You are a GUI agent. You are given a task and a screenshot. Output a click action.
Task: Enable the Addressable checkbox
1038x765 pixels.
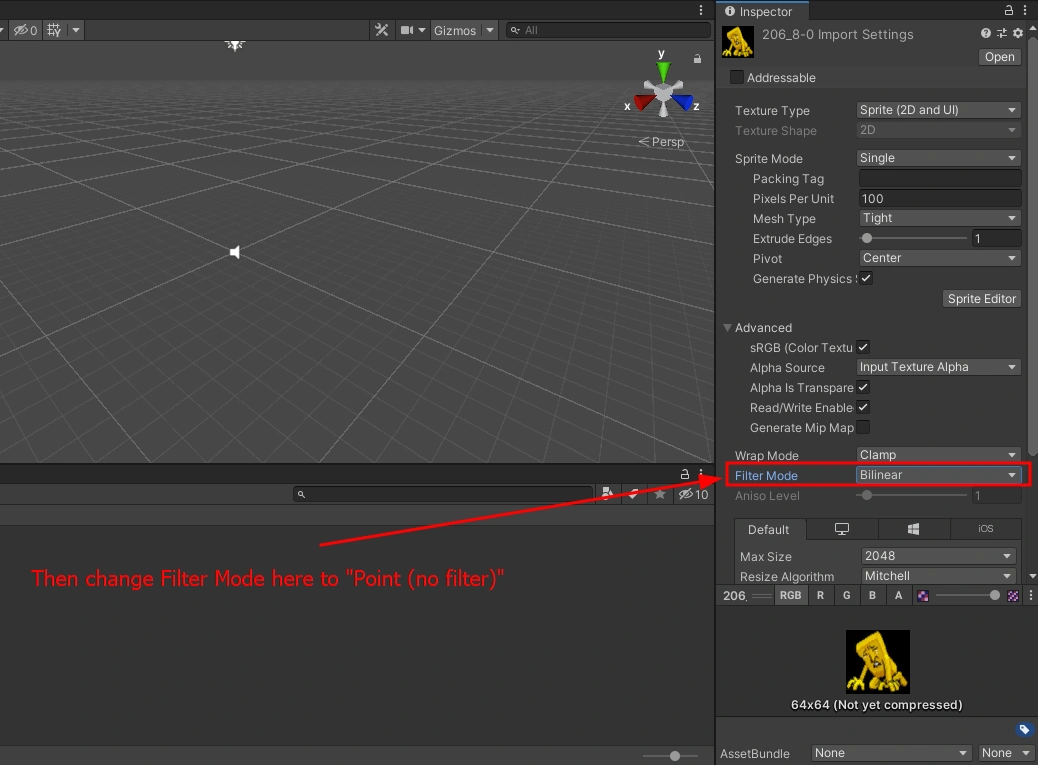click(x=736, y=77)
